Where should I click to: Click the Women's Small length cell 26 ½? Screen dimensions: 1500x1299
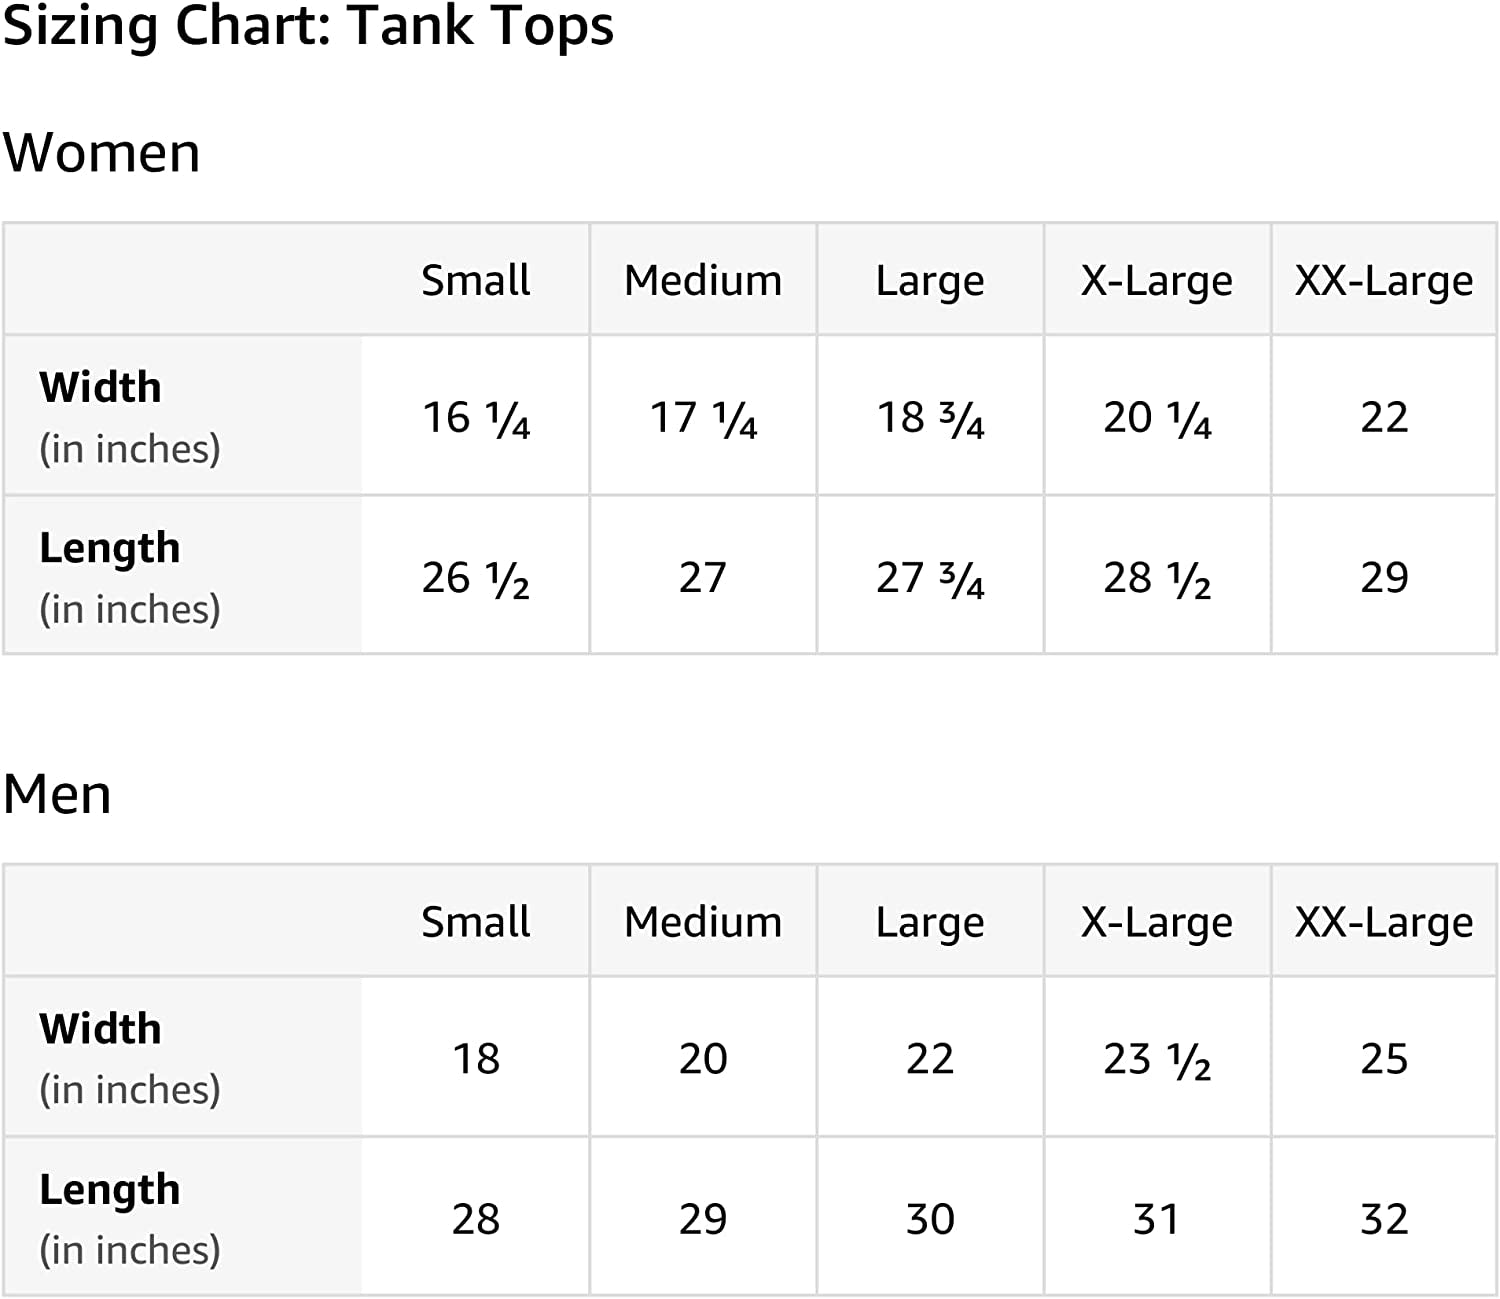point(476,578)
